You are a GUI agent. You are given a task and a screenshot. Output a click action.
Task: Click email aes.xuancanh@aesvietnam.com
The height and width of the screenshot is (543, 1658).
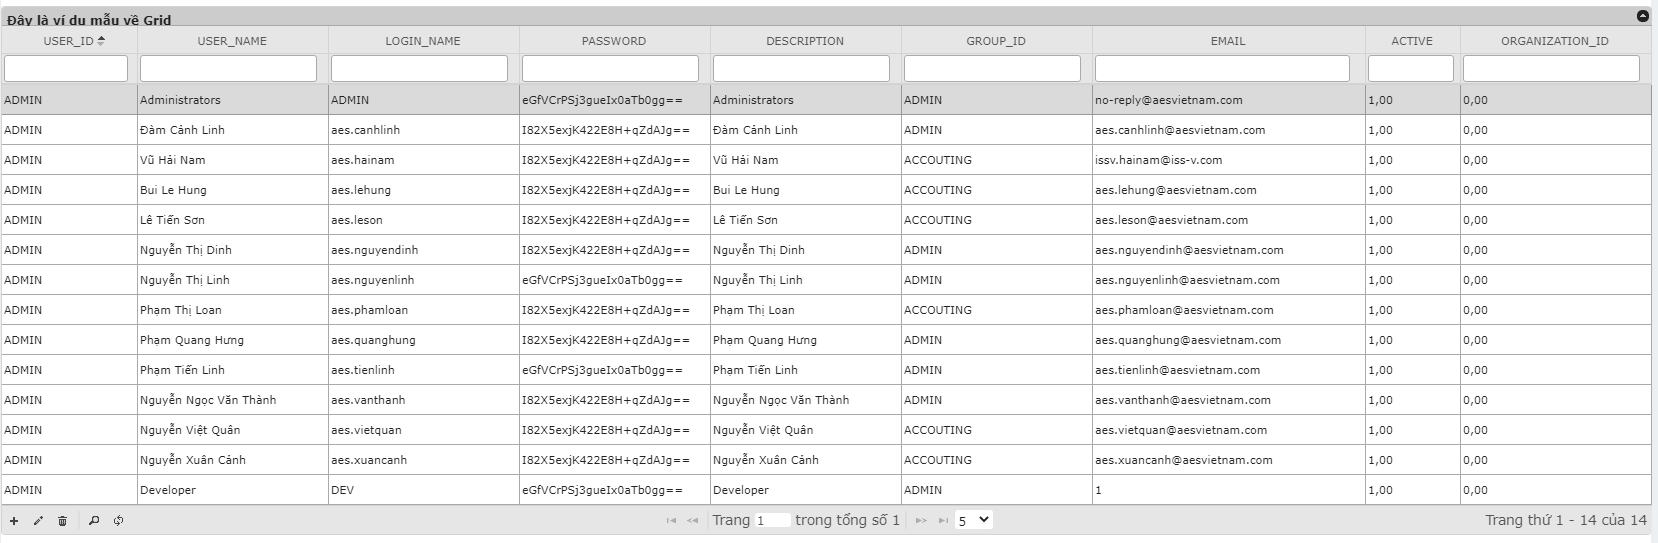pyautogui.click(x=1184, y=460)
